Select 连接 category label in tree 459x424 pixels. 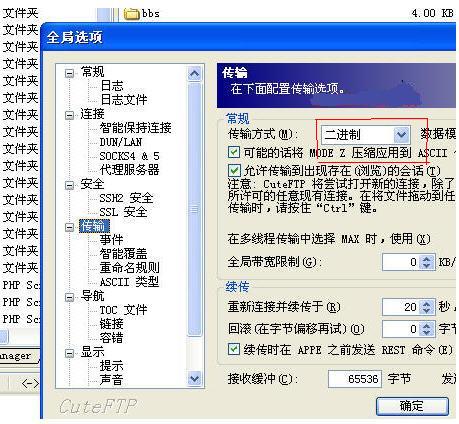[x=92, y=114]
